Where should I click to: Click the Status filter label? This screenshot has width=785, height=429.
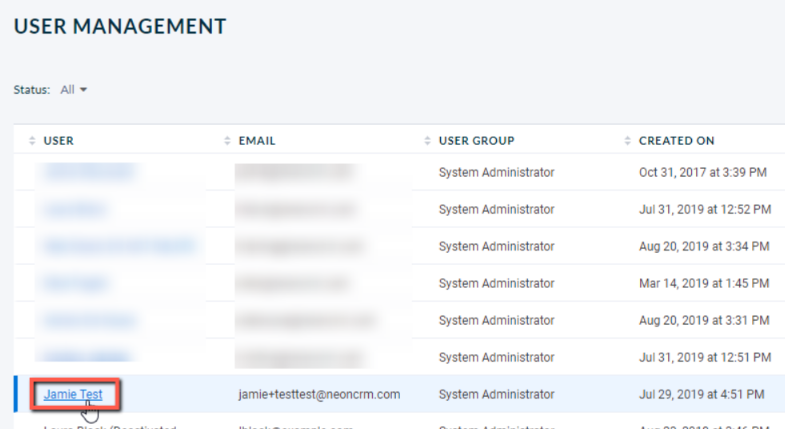[x=32, y=90]
